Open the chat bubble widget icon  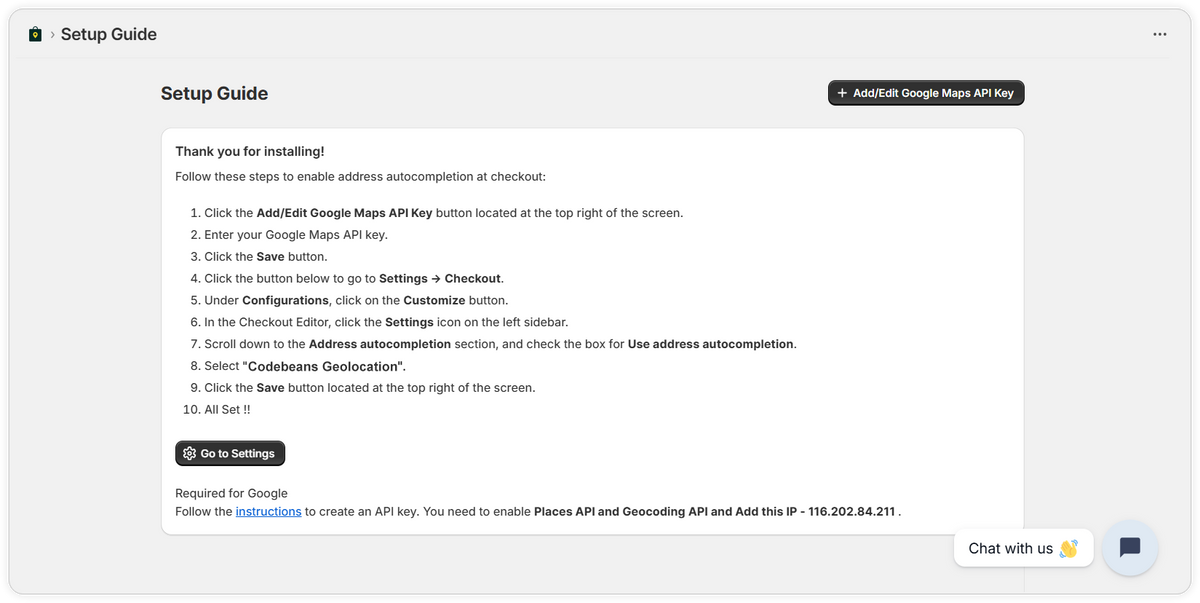tap(1130, 547)
